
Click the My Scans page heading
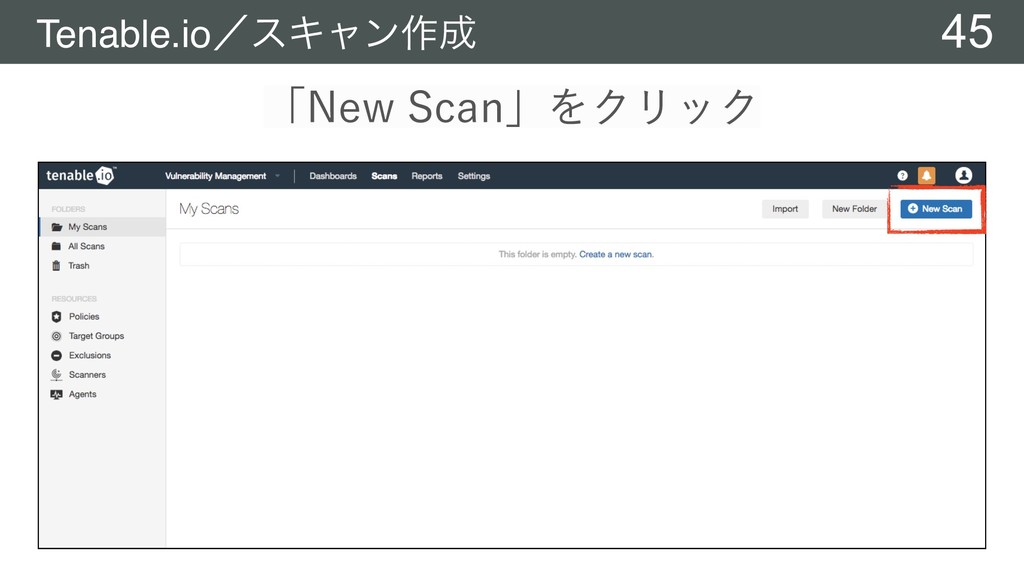coord(209,209)
